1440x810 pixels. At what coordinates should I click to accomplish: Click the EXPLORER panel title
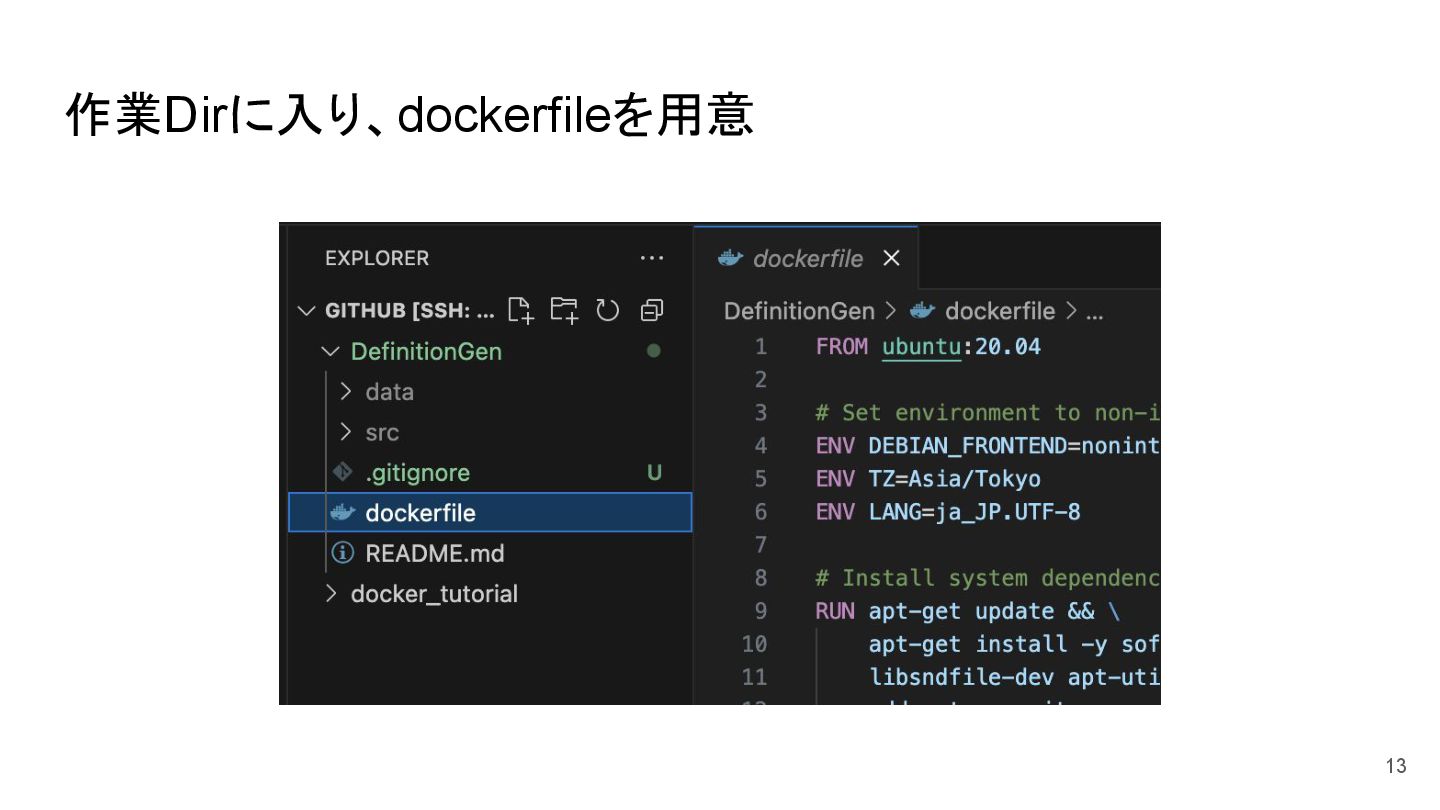[x=377, y=258]
